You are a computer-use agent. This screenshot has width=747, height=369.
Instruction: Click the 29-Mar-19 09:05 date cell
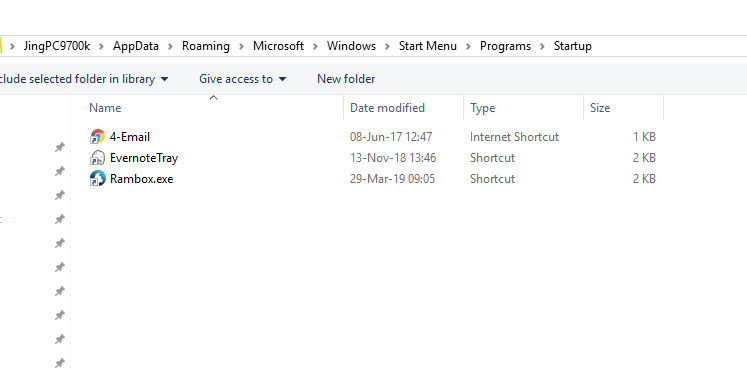pos(393,179)
